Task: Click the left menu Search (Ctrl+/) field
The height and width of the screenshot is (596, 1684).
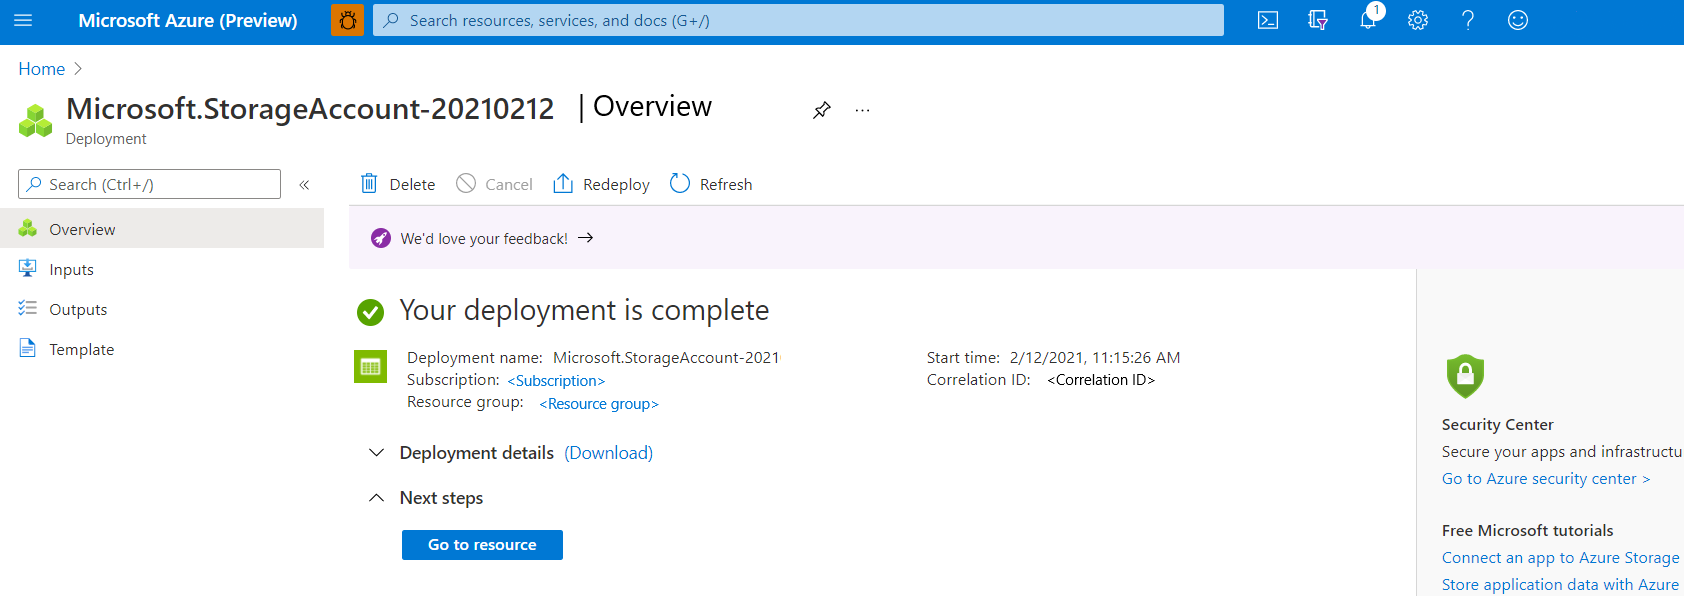Action: pyautogui.click(x=149, y=184)
